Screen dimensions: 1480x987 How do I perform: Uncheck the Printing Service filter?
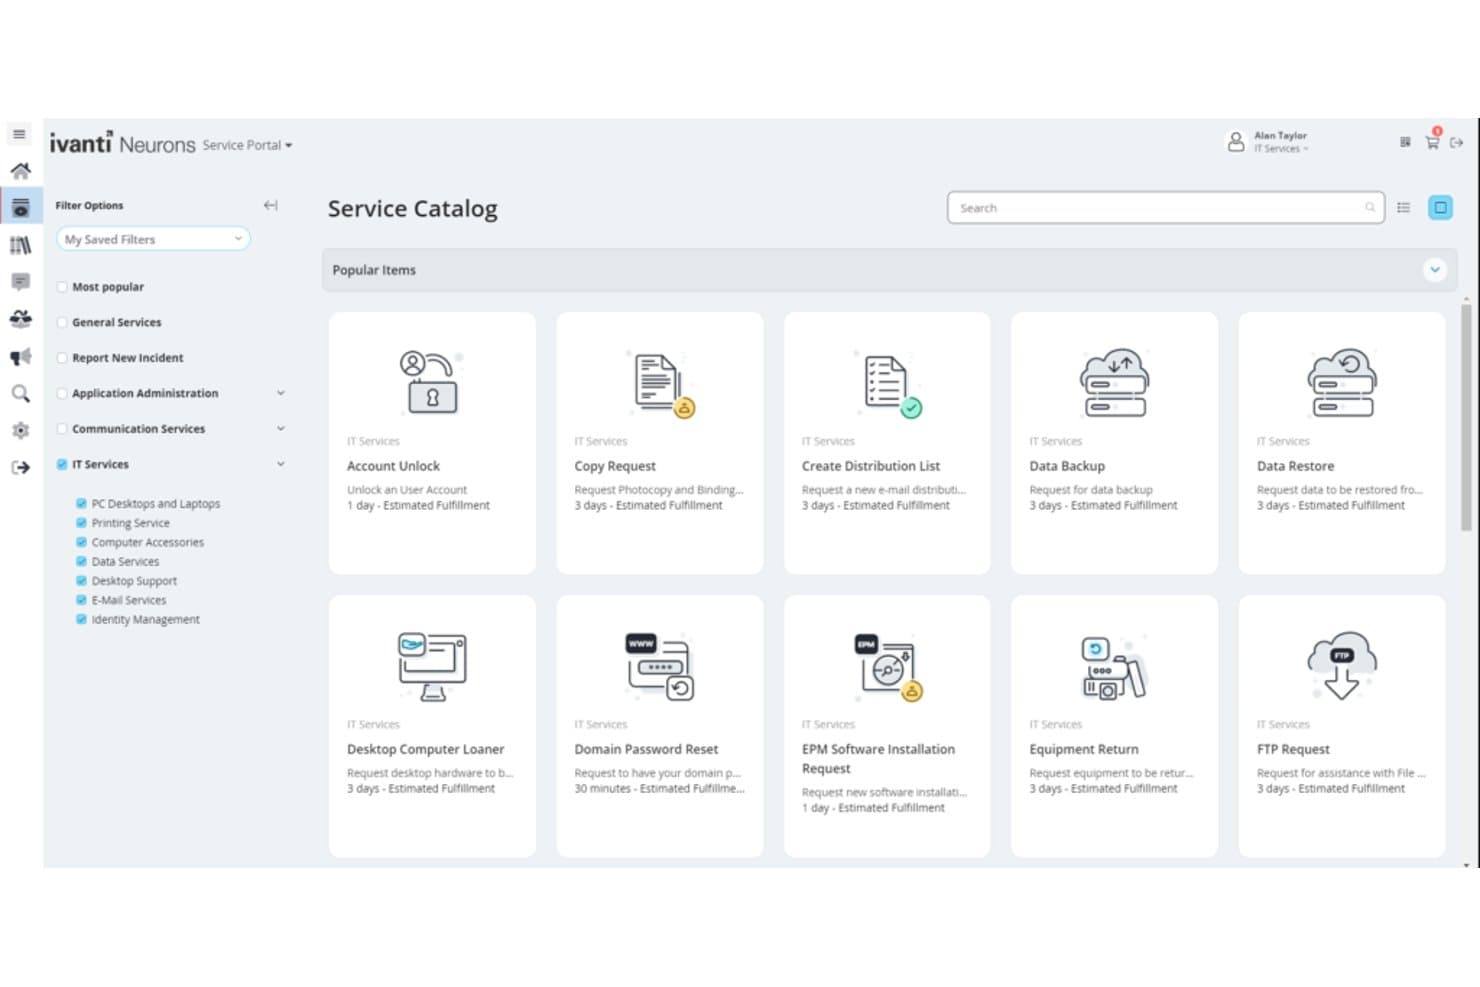(81, 523)
